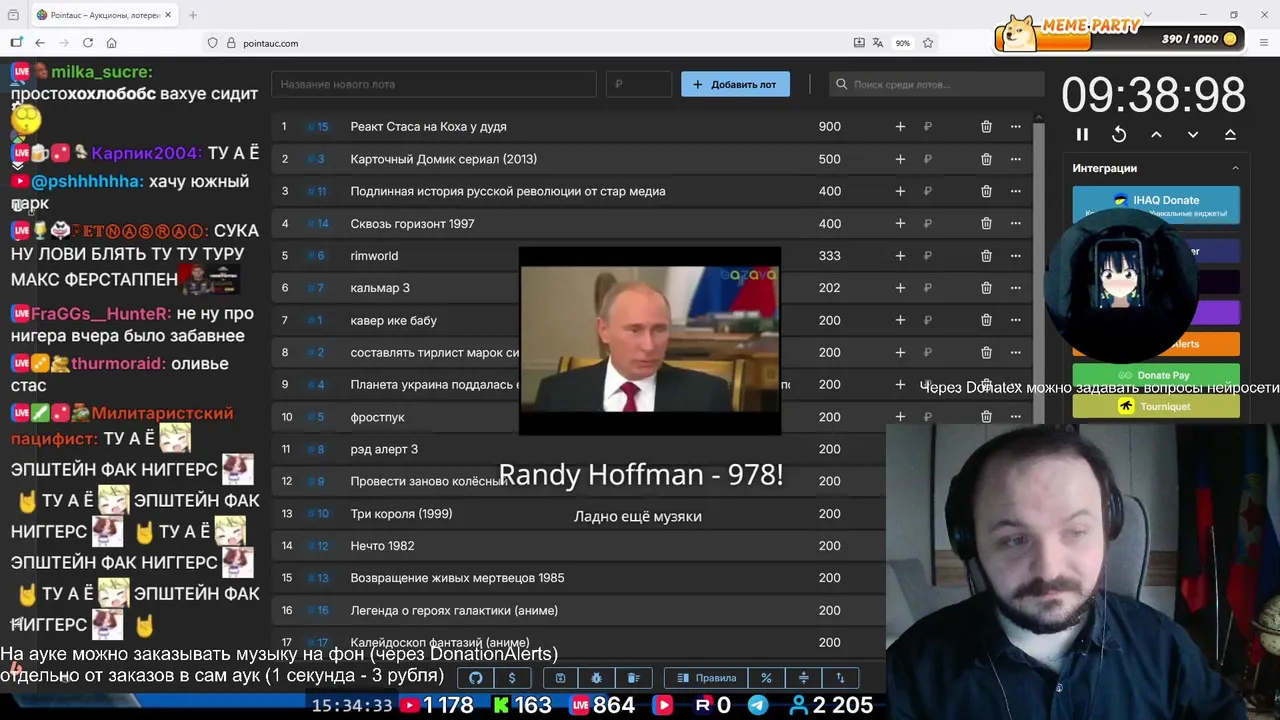
Task: Delete the Реакт Стаса на Коха lot
Action: pyautogui.click(x=986, y=127)
